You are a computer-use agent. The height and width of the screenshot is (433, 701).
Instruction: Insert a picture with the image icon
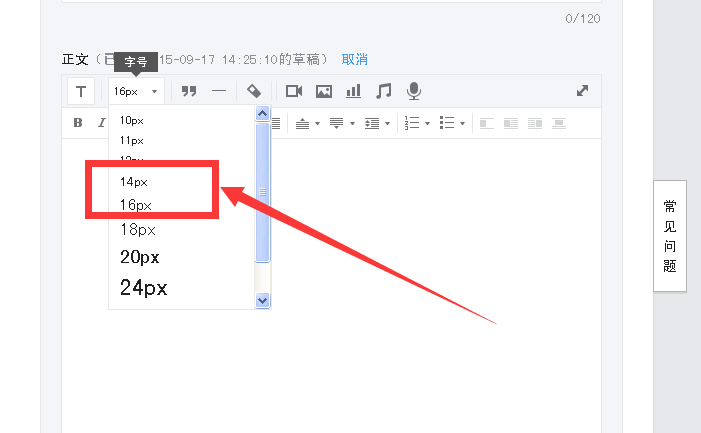[x=323, y=91]
